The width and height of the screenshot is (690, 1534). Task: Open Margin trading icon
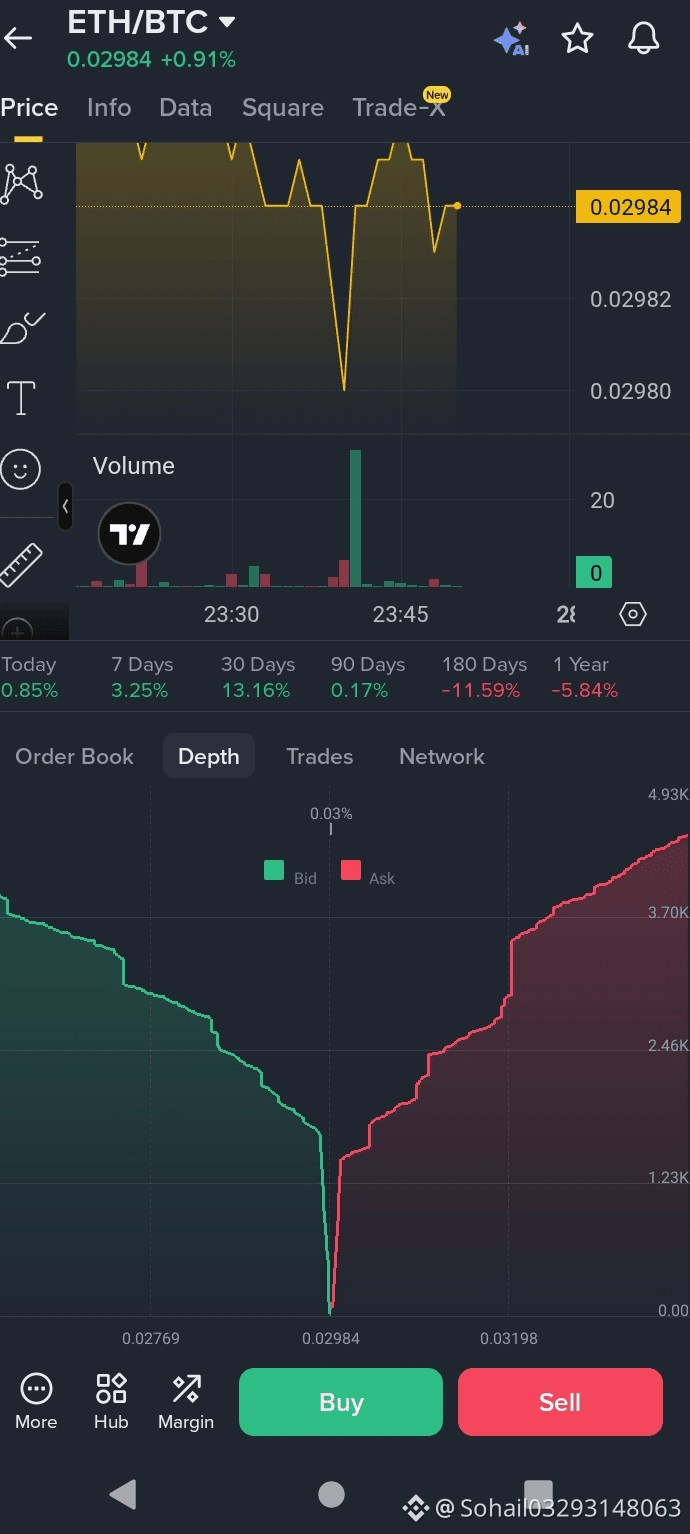pyautogui.click(x=186, y=1401)
